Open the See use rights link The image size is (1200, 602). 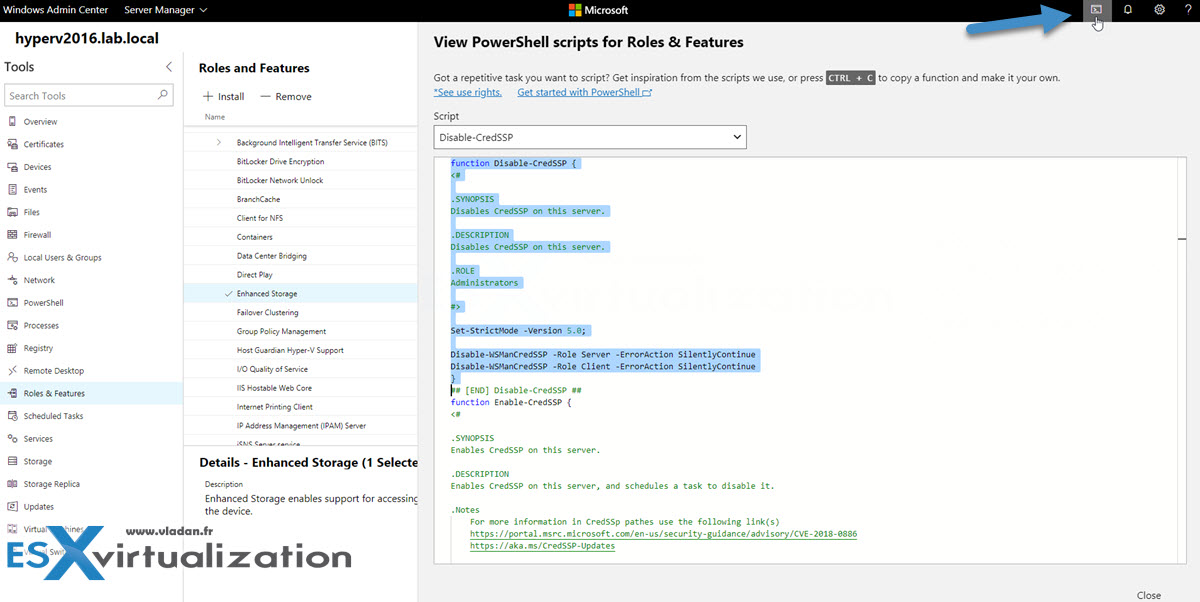(x=468, y=92)
